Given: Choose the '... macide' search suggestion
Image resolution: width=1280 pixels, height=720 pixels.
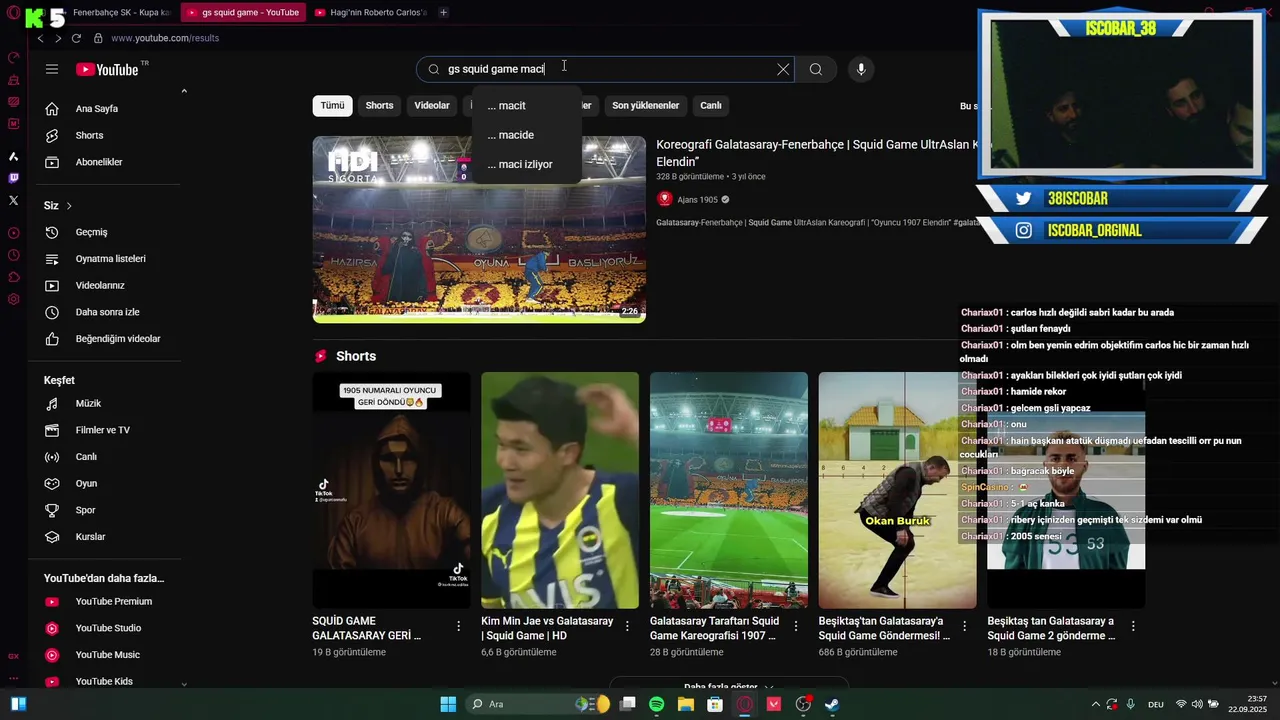Looking at the screenshot, I should pyautogui.click(x=526, y=135).
